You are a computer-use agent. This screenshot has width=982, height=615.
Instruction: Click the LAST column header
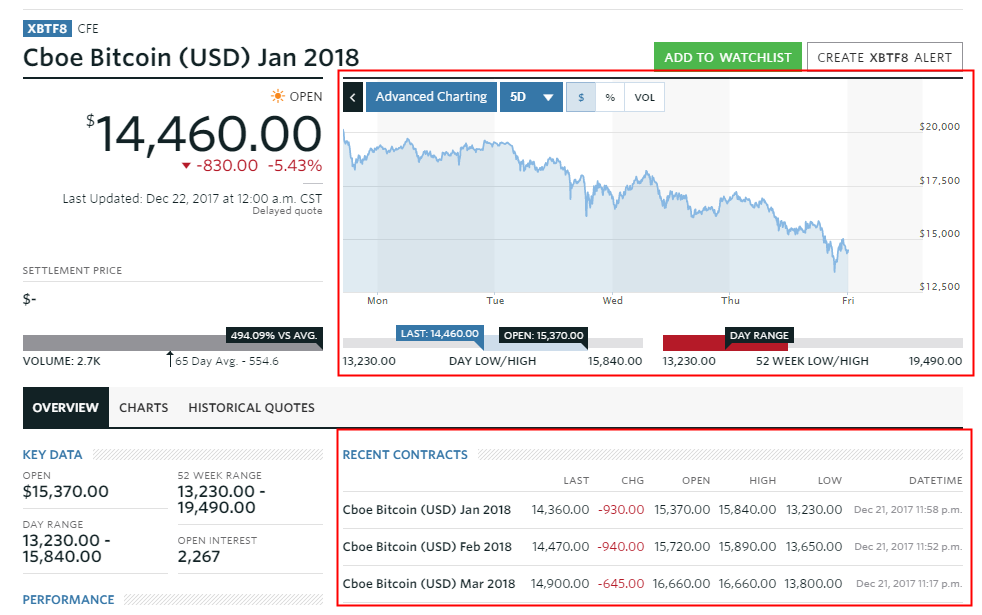click(x=576, y=480)
